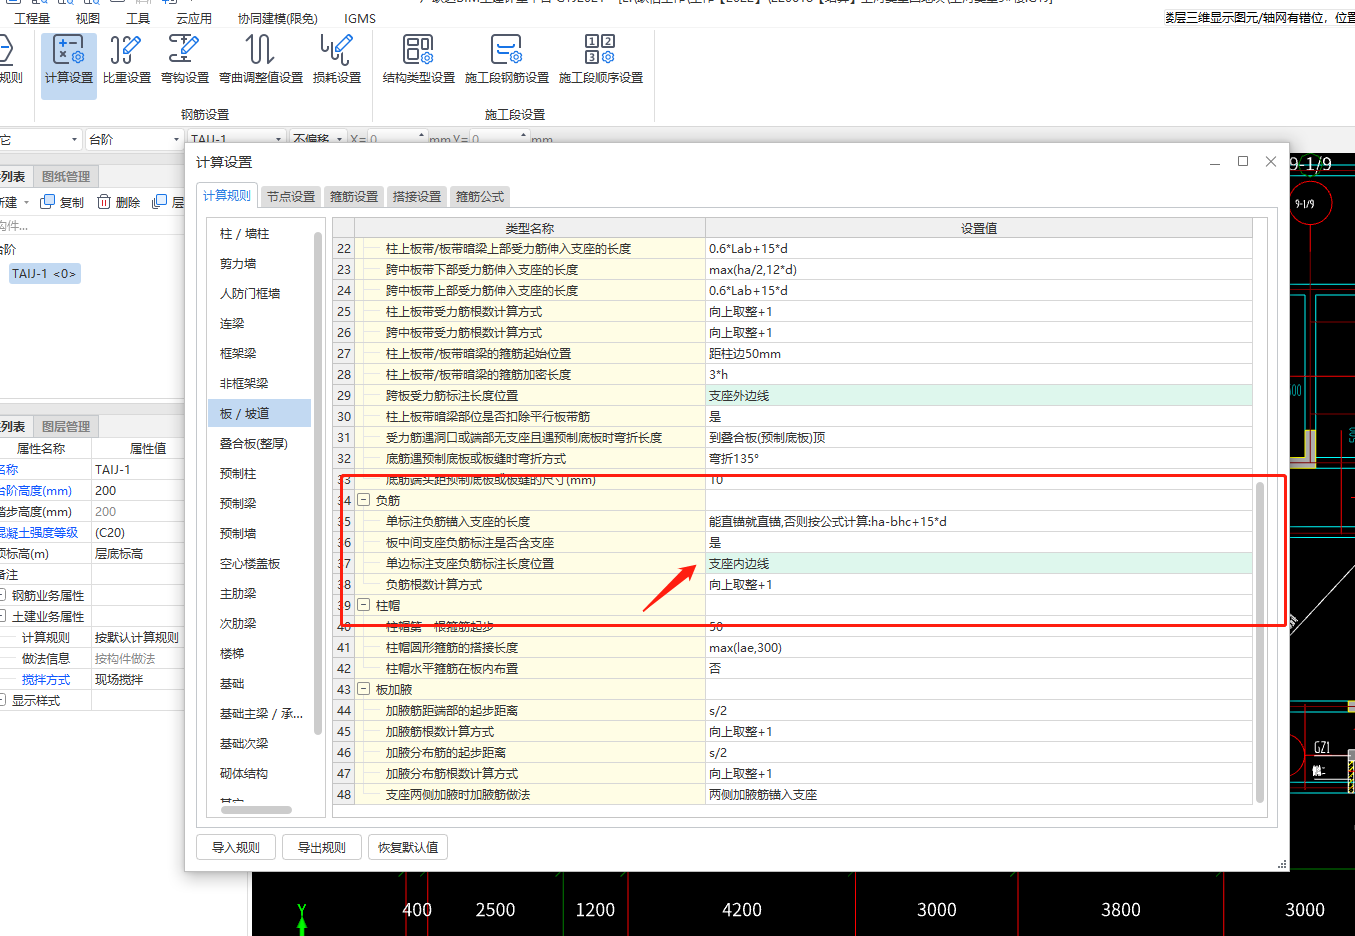This screenshot has width=1355, height=936.
Task: Select 框架梁 category
Action: pyautogui.click(x=260, y=353)
